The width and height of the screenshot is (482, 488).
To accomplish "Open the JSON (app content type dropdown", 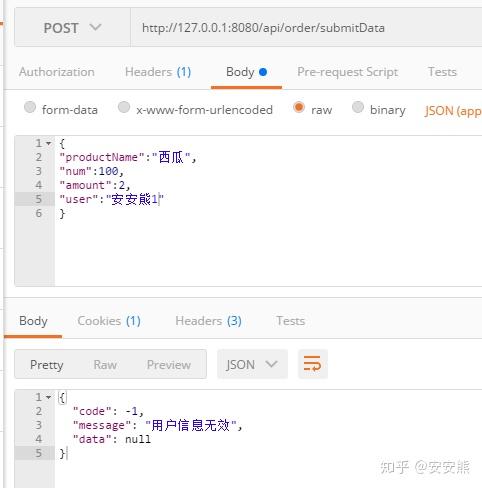I will pyautogui.click(x=453, y=111).
